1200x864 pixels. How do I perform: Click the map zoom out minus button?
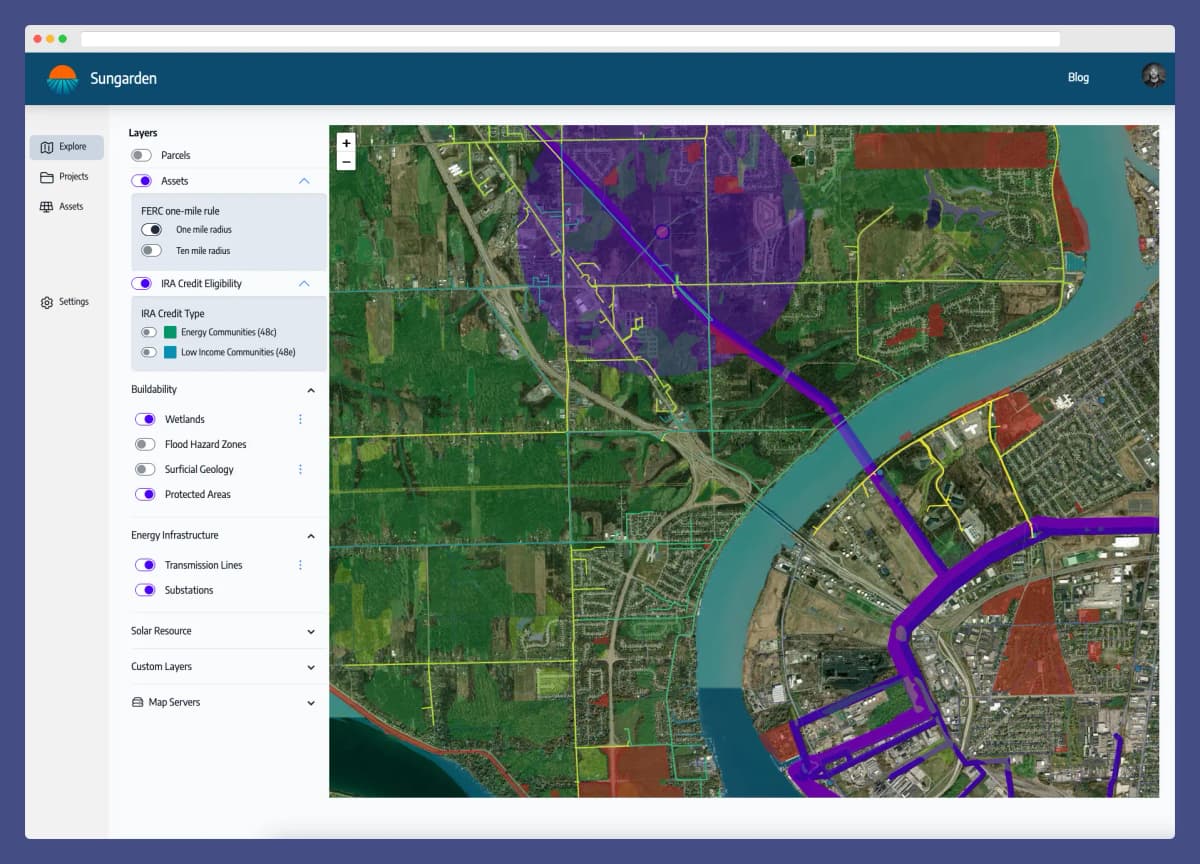coord(346,161)
